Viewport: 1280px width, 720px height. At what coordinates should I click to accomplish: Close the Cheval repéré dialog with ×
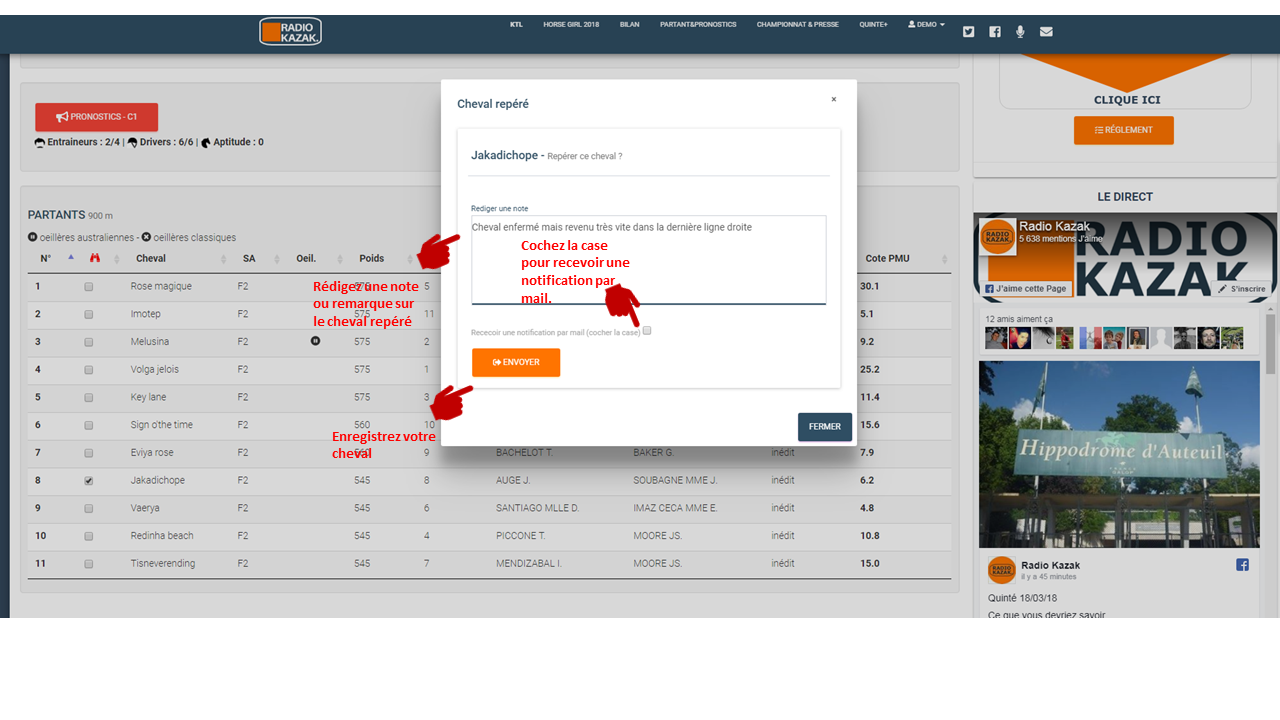coord(834,99)
